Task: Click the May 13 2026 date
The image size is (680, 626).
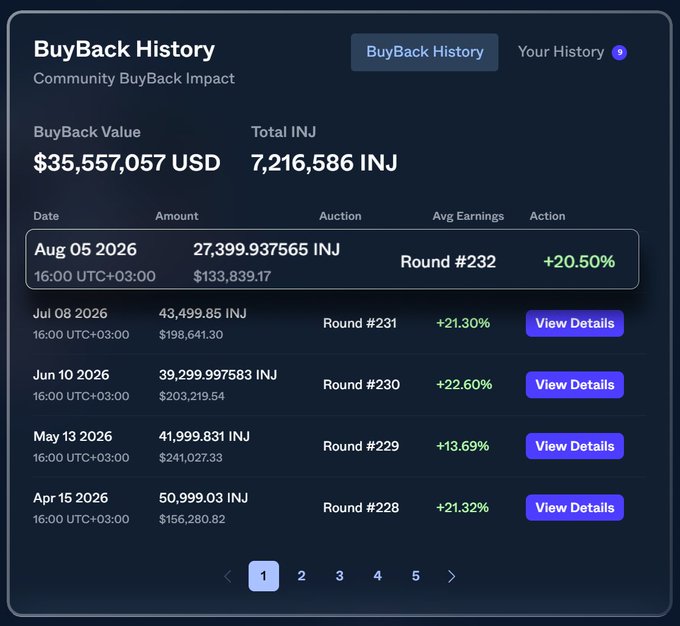Action: pos(73,436)
